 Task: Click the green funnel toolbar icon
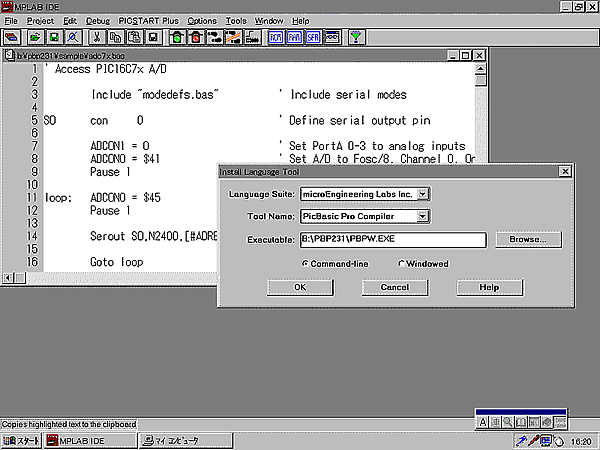357,38
